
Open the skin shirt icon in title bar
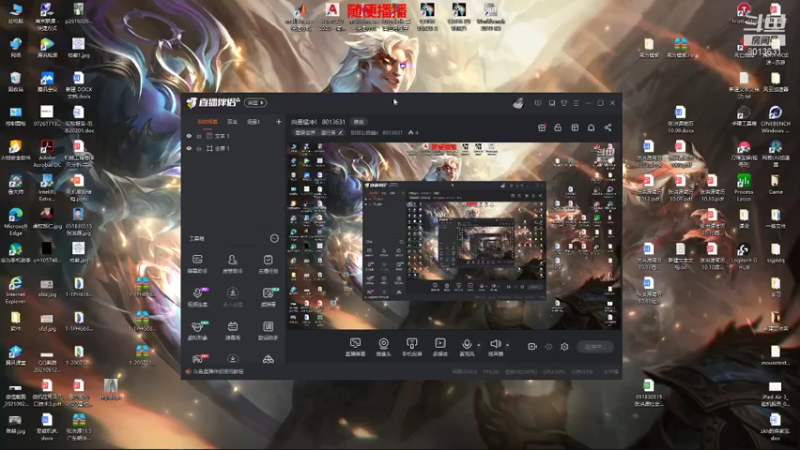pyautogui.click(x=564, y=103)
